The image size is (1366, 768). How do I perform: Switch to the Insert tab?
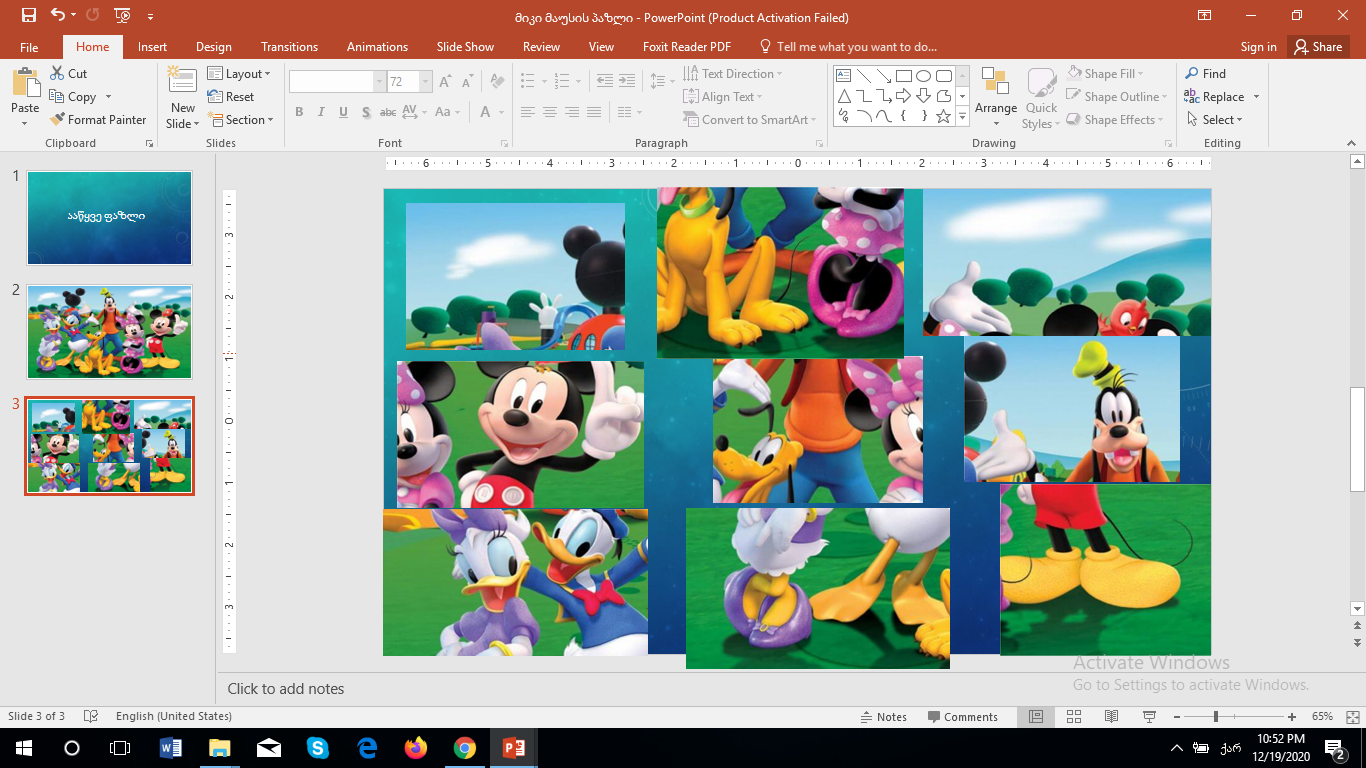153,47
